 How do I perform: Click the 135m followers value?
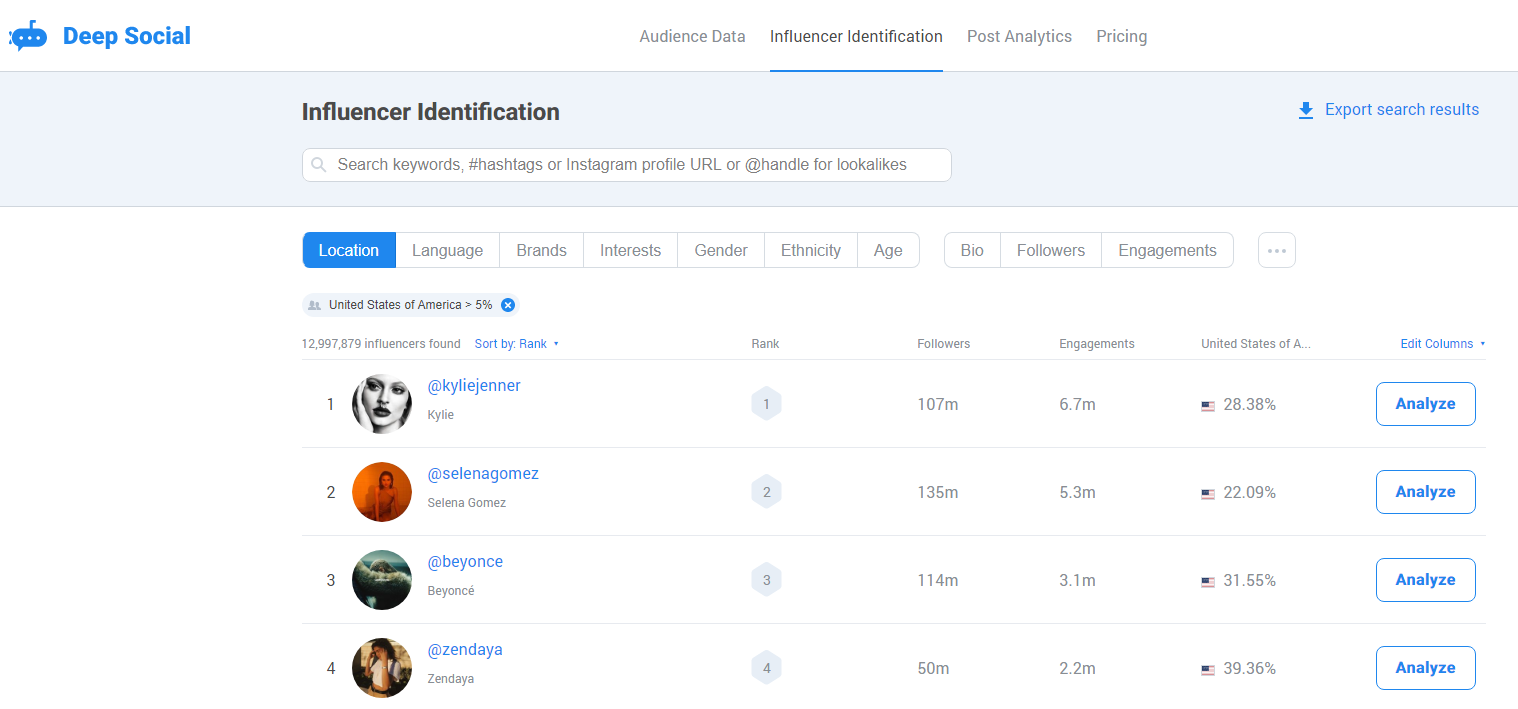[938, 493]
